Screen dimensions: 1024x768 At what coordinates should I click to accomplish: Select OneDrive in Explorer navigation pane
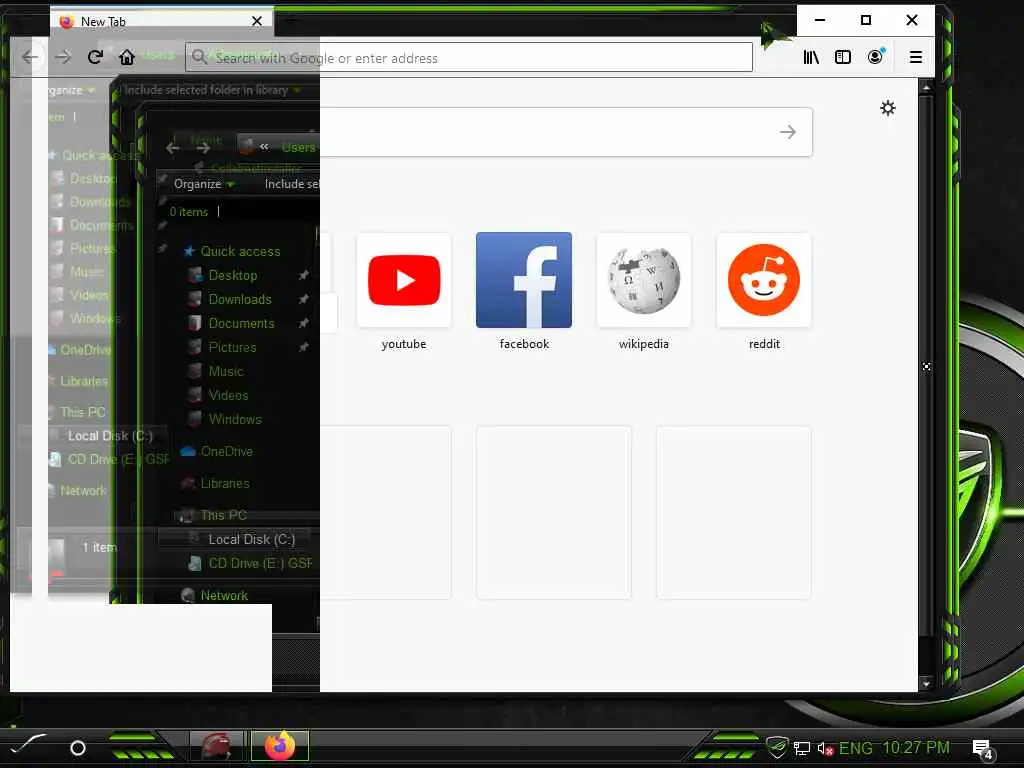coord(226,451)
